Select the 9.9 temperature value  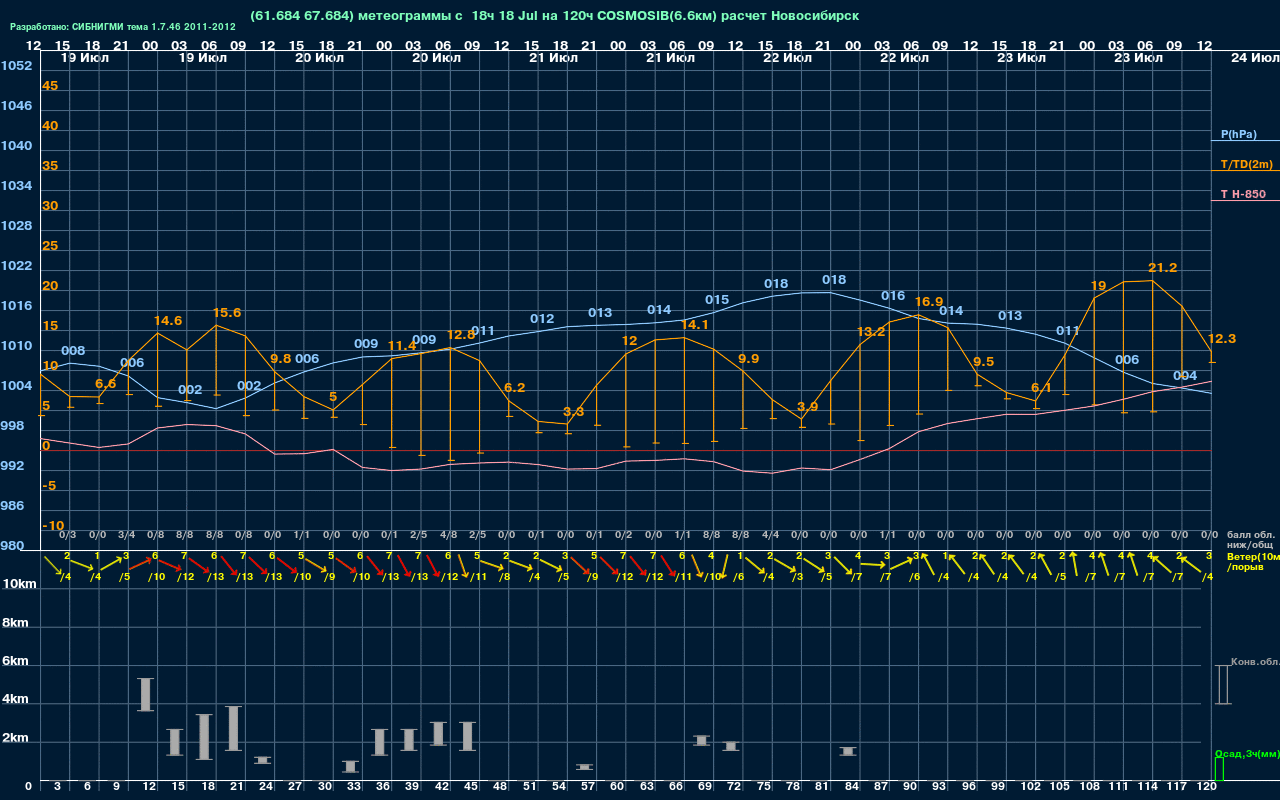(x=749, y=359)
